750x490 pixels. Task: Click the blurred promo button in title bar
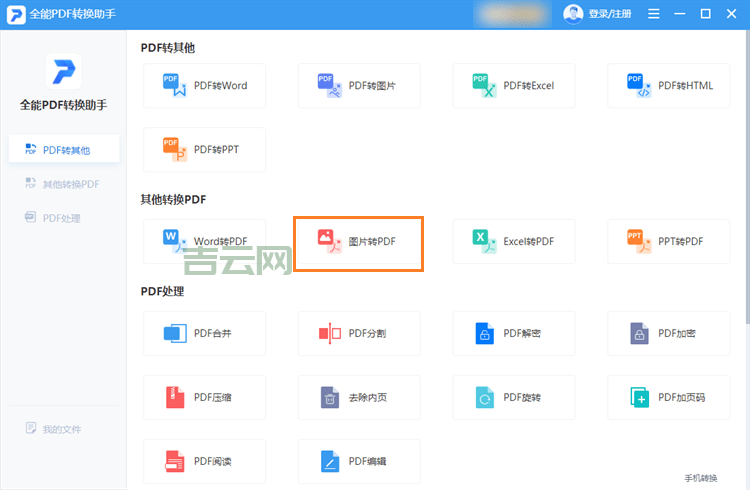(513, 14)
